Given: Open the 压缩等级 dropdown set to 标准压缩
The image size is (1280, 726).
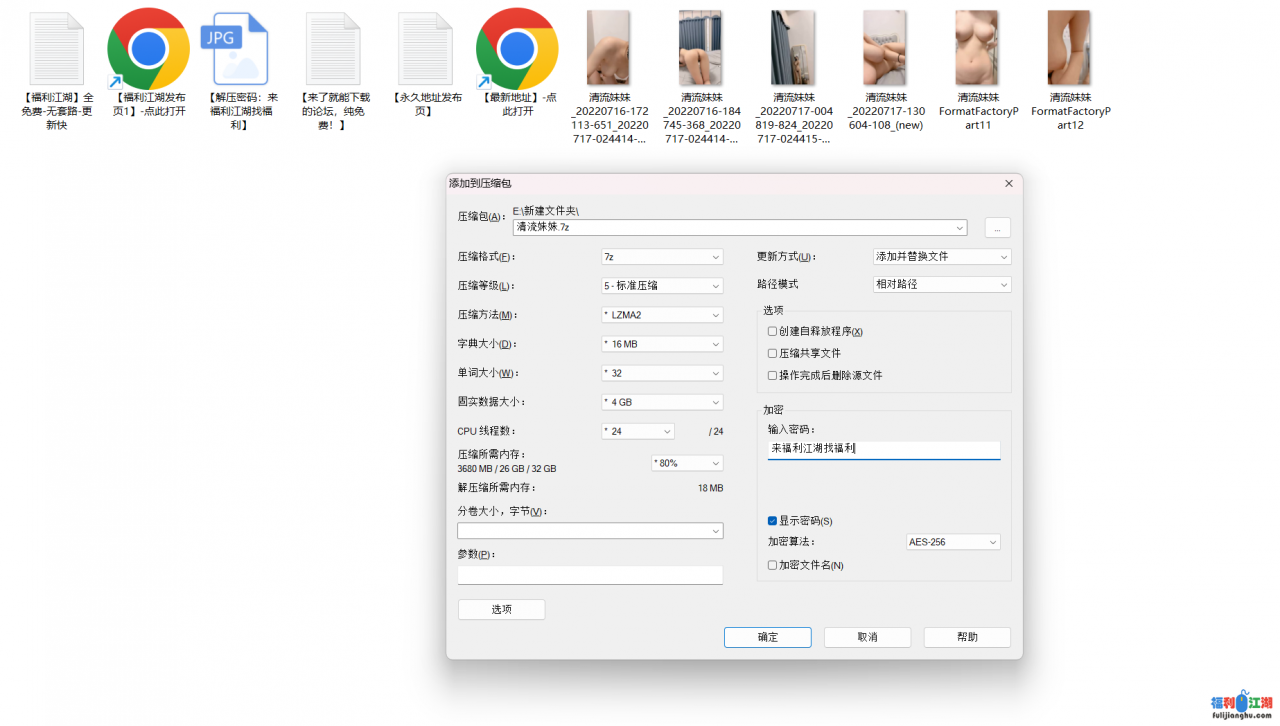Looking at the screenshot, I should pos(661,286).
